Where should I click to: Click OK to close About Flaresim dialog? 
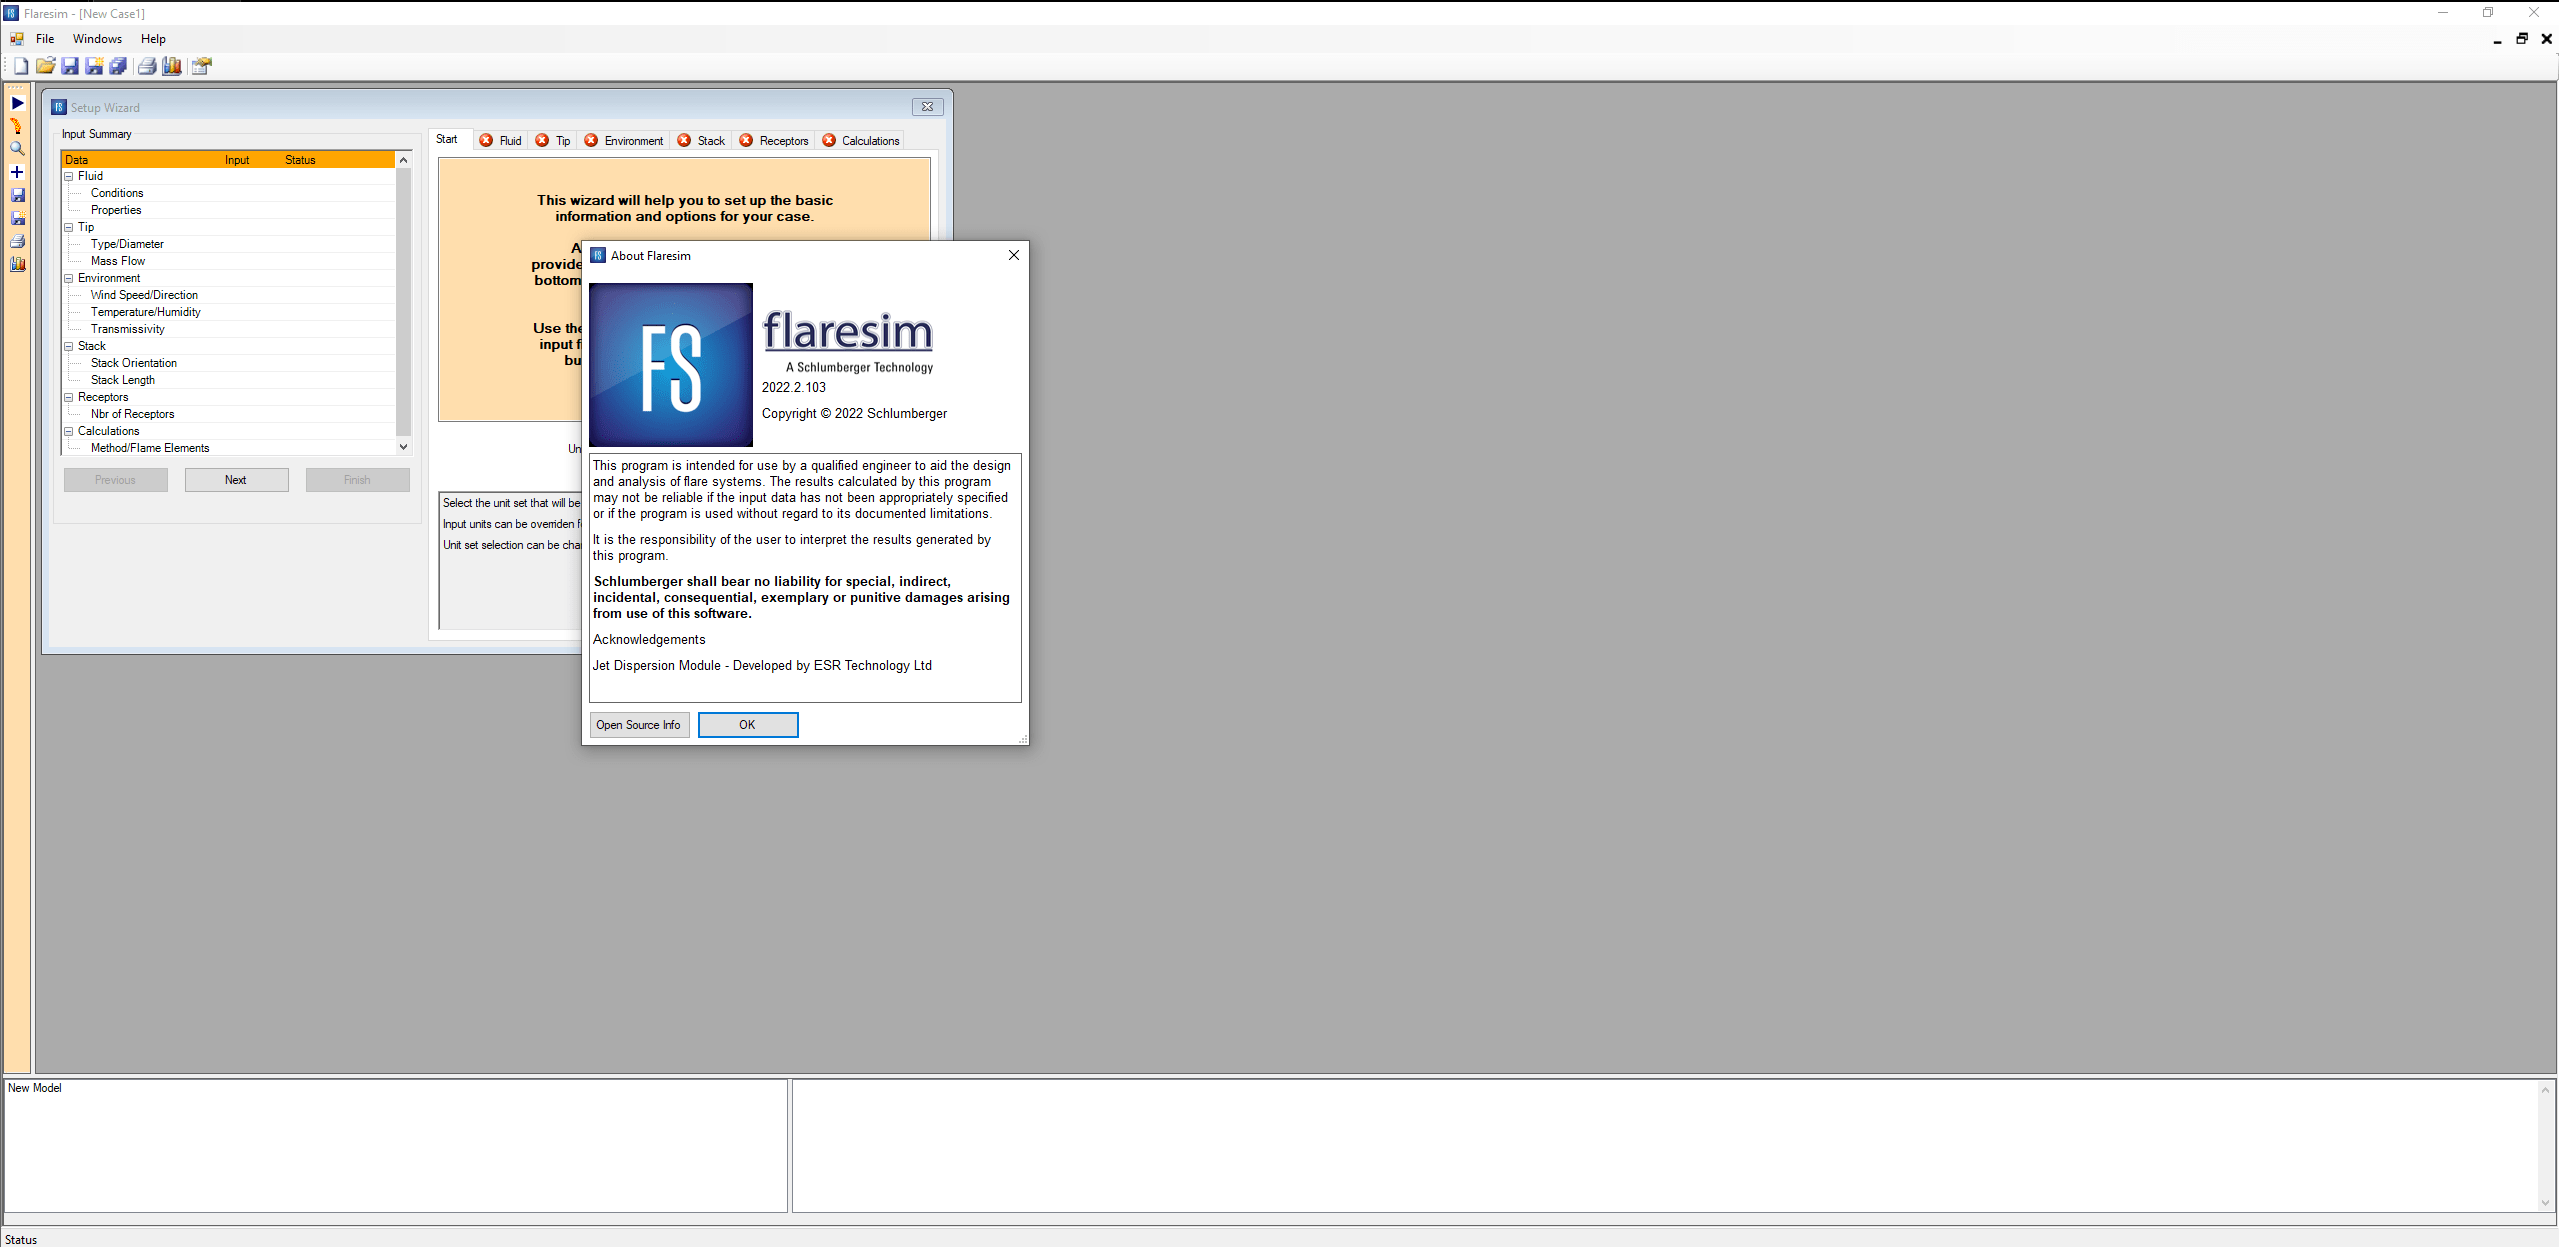[x=747, y=725]
